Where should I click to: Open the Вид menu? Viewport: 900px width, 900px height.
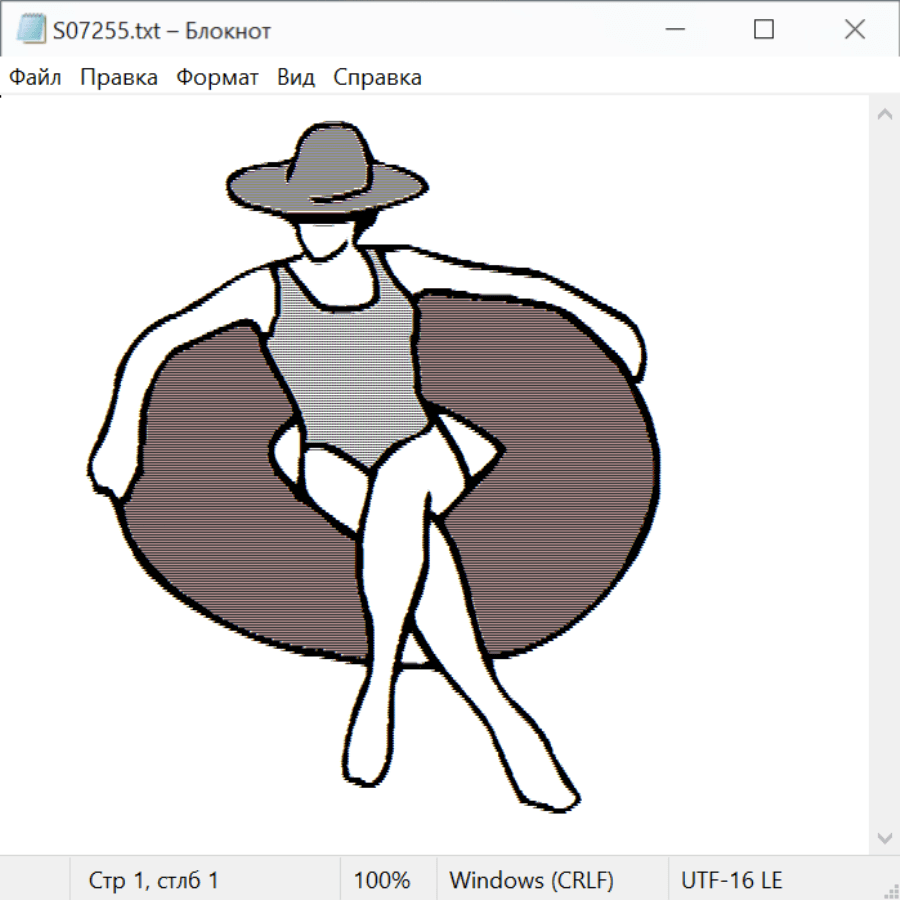(x=296, y=77)
